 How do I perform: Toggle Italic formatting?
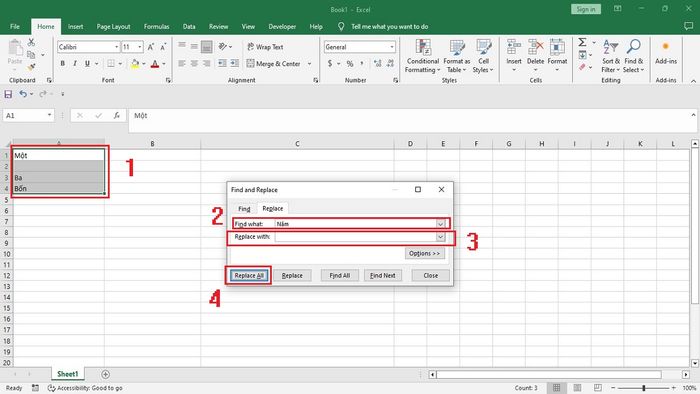coord(75,64)
